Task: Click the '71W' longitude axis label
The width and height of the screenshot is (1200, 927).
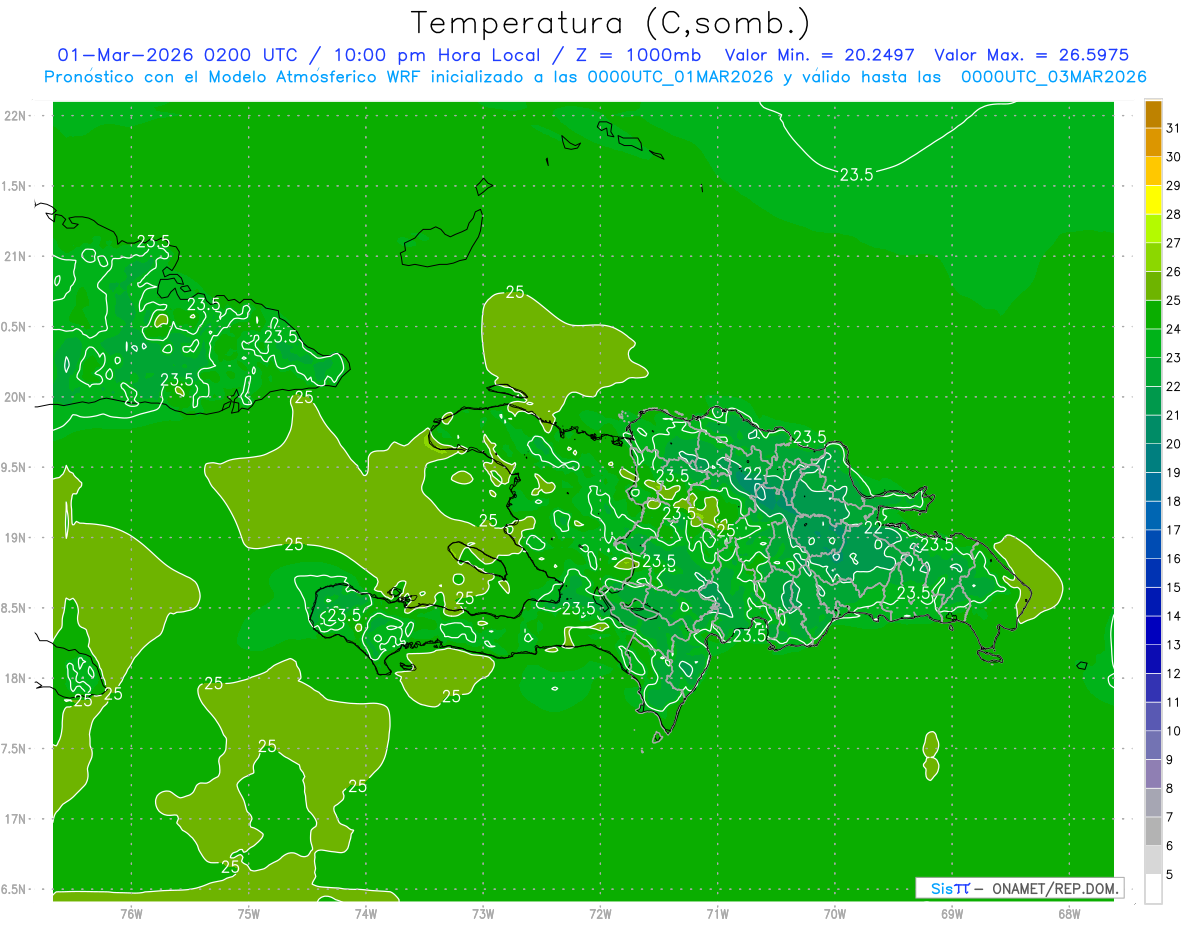Action: point(717,913)
